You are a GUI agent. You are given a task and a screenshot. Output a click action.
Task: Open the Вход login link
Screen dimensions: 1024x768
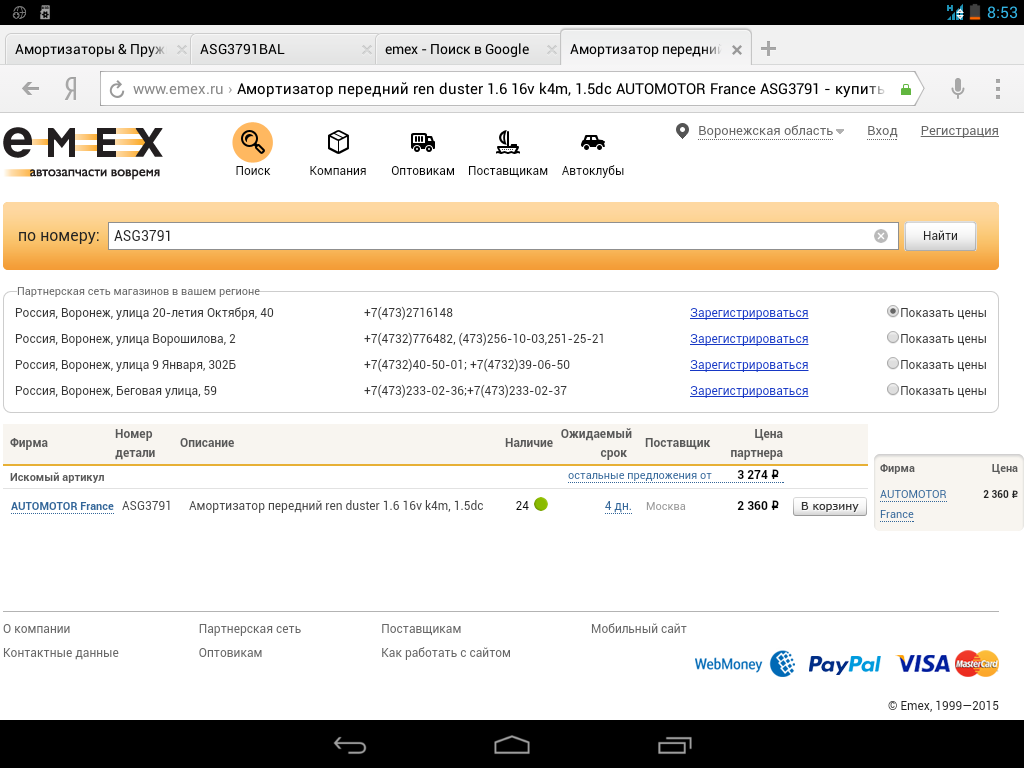click(882, 131)
